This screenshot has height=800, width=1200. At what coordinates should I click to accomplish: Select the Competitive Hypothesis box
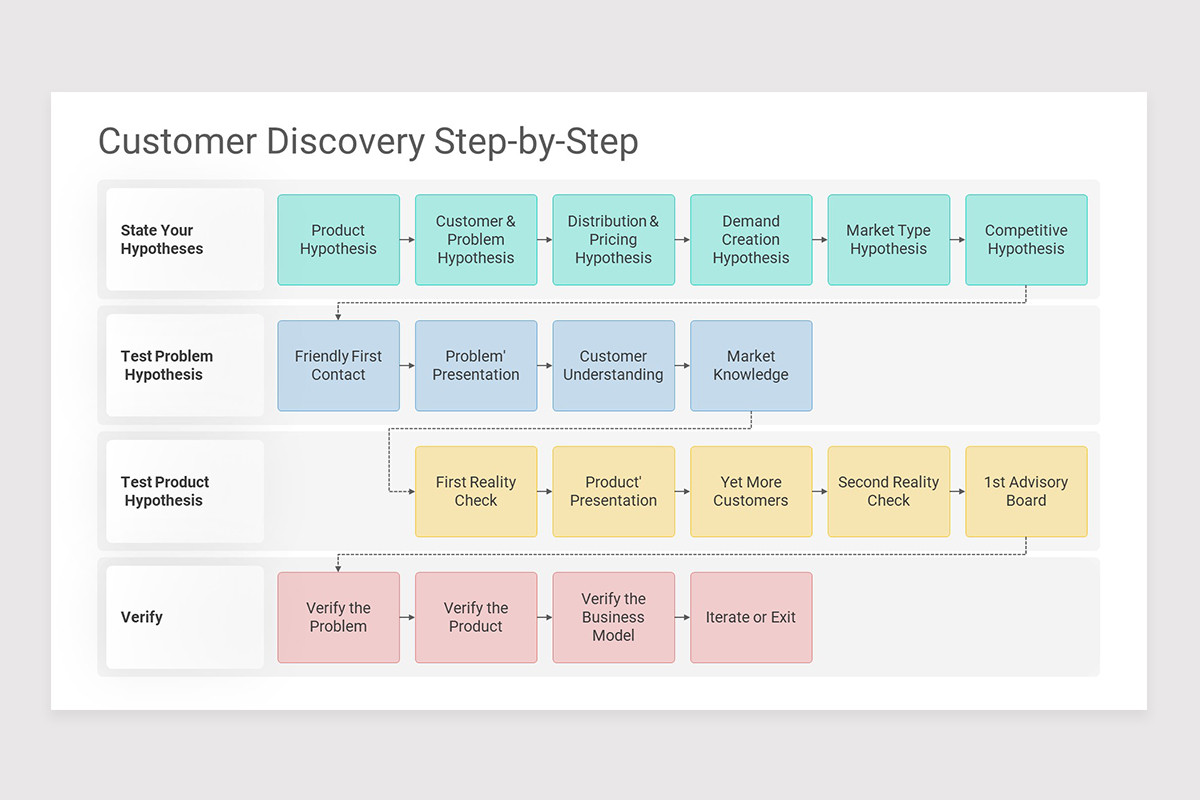(1026, 239)
